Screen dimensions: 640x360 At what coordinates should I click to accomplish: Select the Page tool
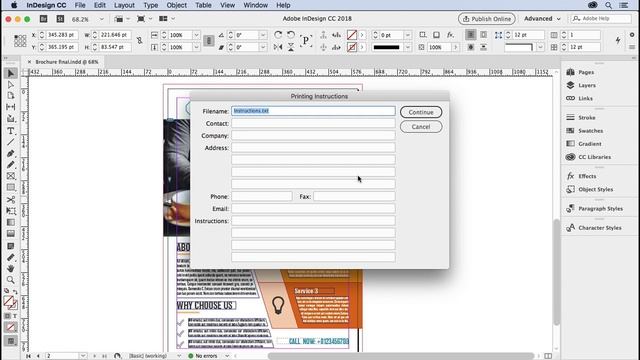[x=11, y=96]
